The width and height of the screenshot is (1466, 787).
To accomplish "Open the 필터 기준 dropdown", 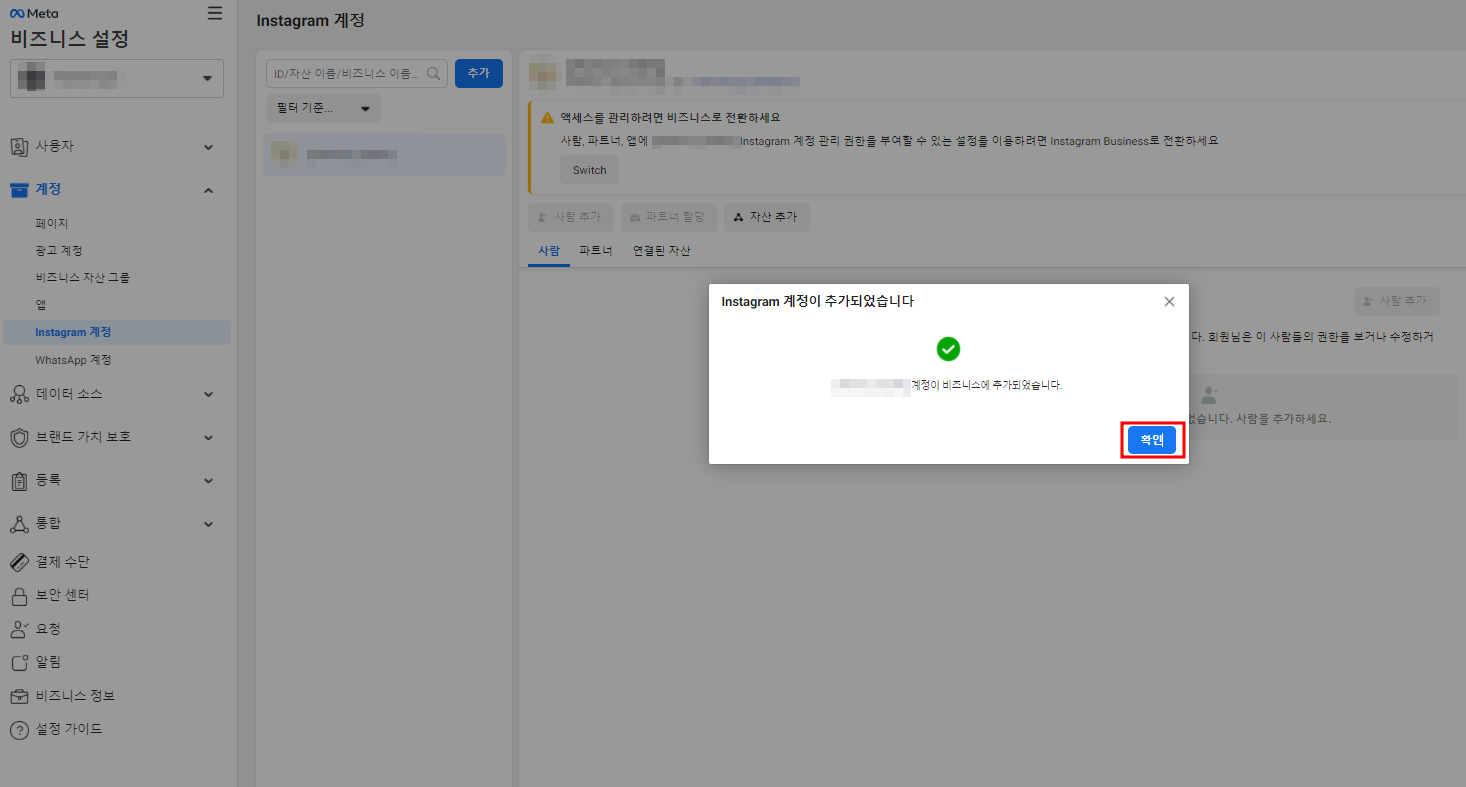I will pos(323,108).
